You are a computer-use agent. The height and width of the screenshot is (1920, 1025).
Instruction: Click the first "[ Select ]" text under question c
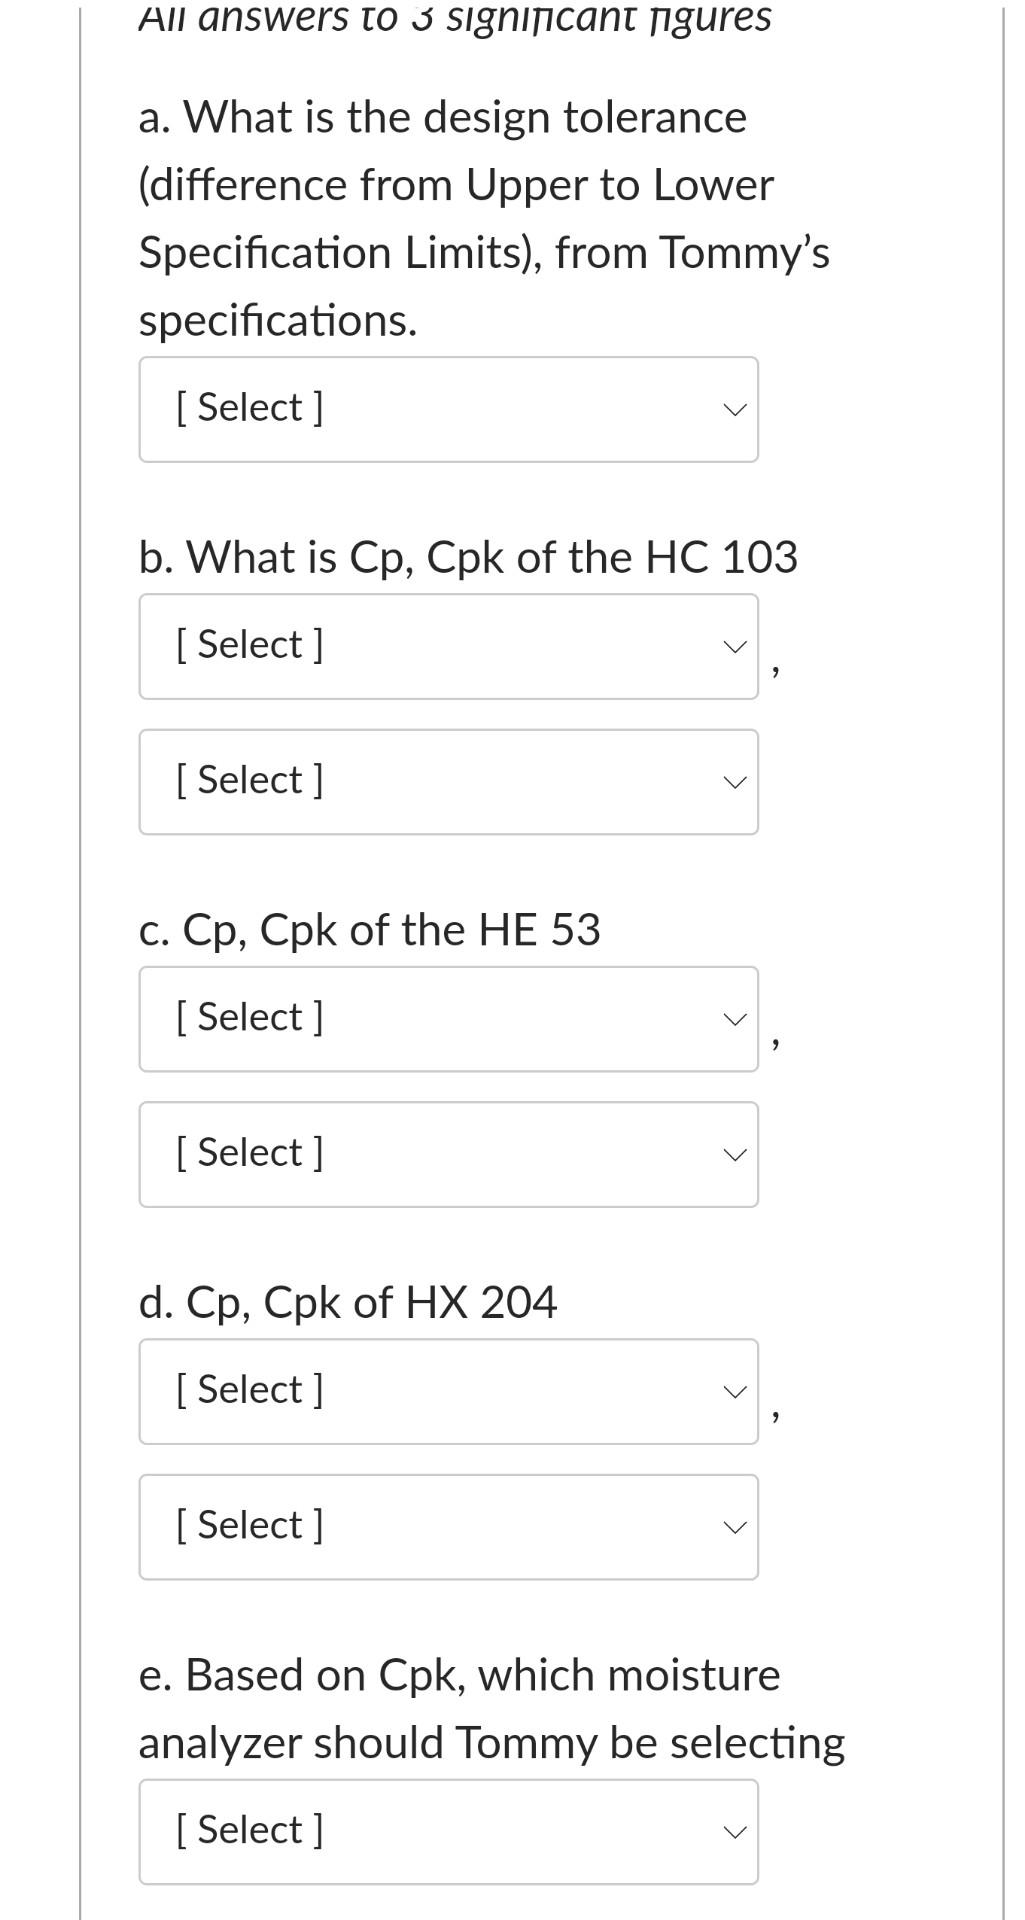click(x=250, y=1017)
